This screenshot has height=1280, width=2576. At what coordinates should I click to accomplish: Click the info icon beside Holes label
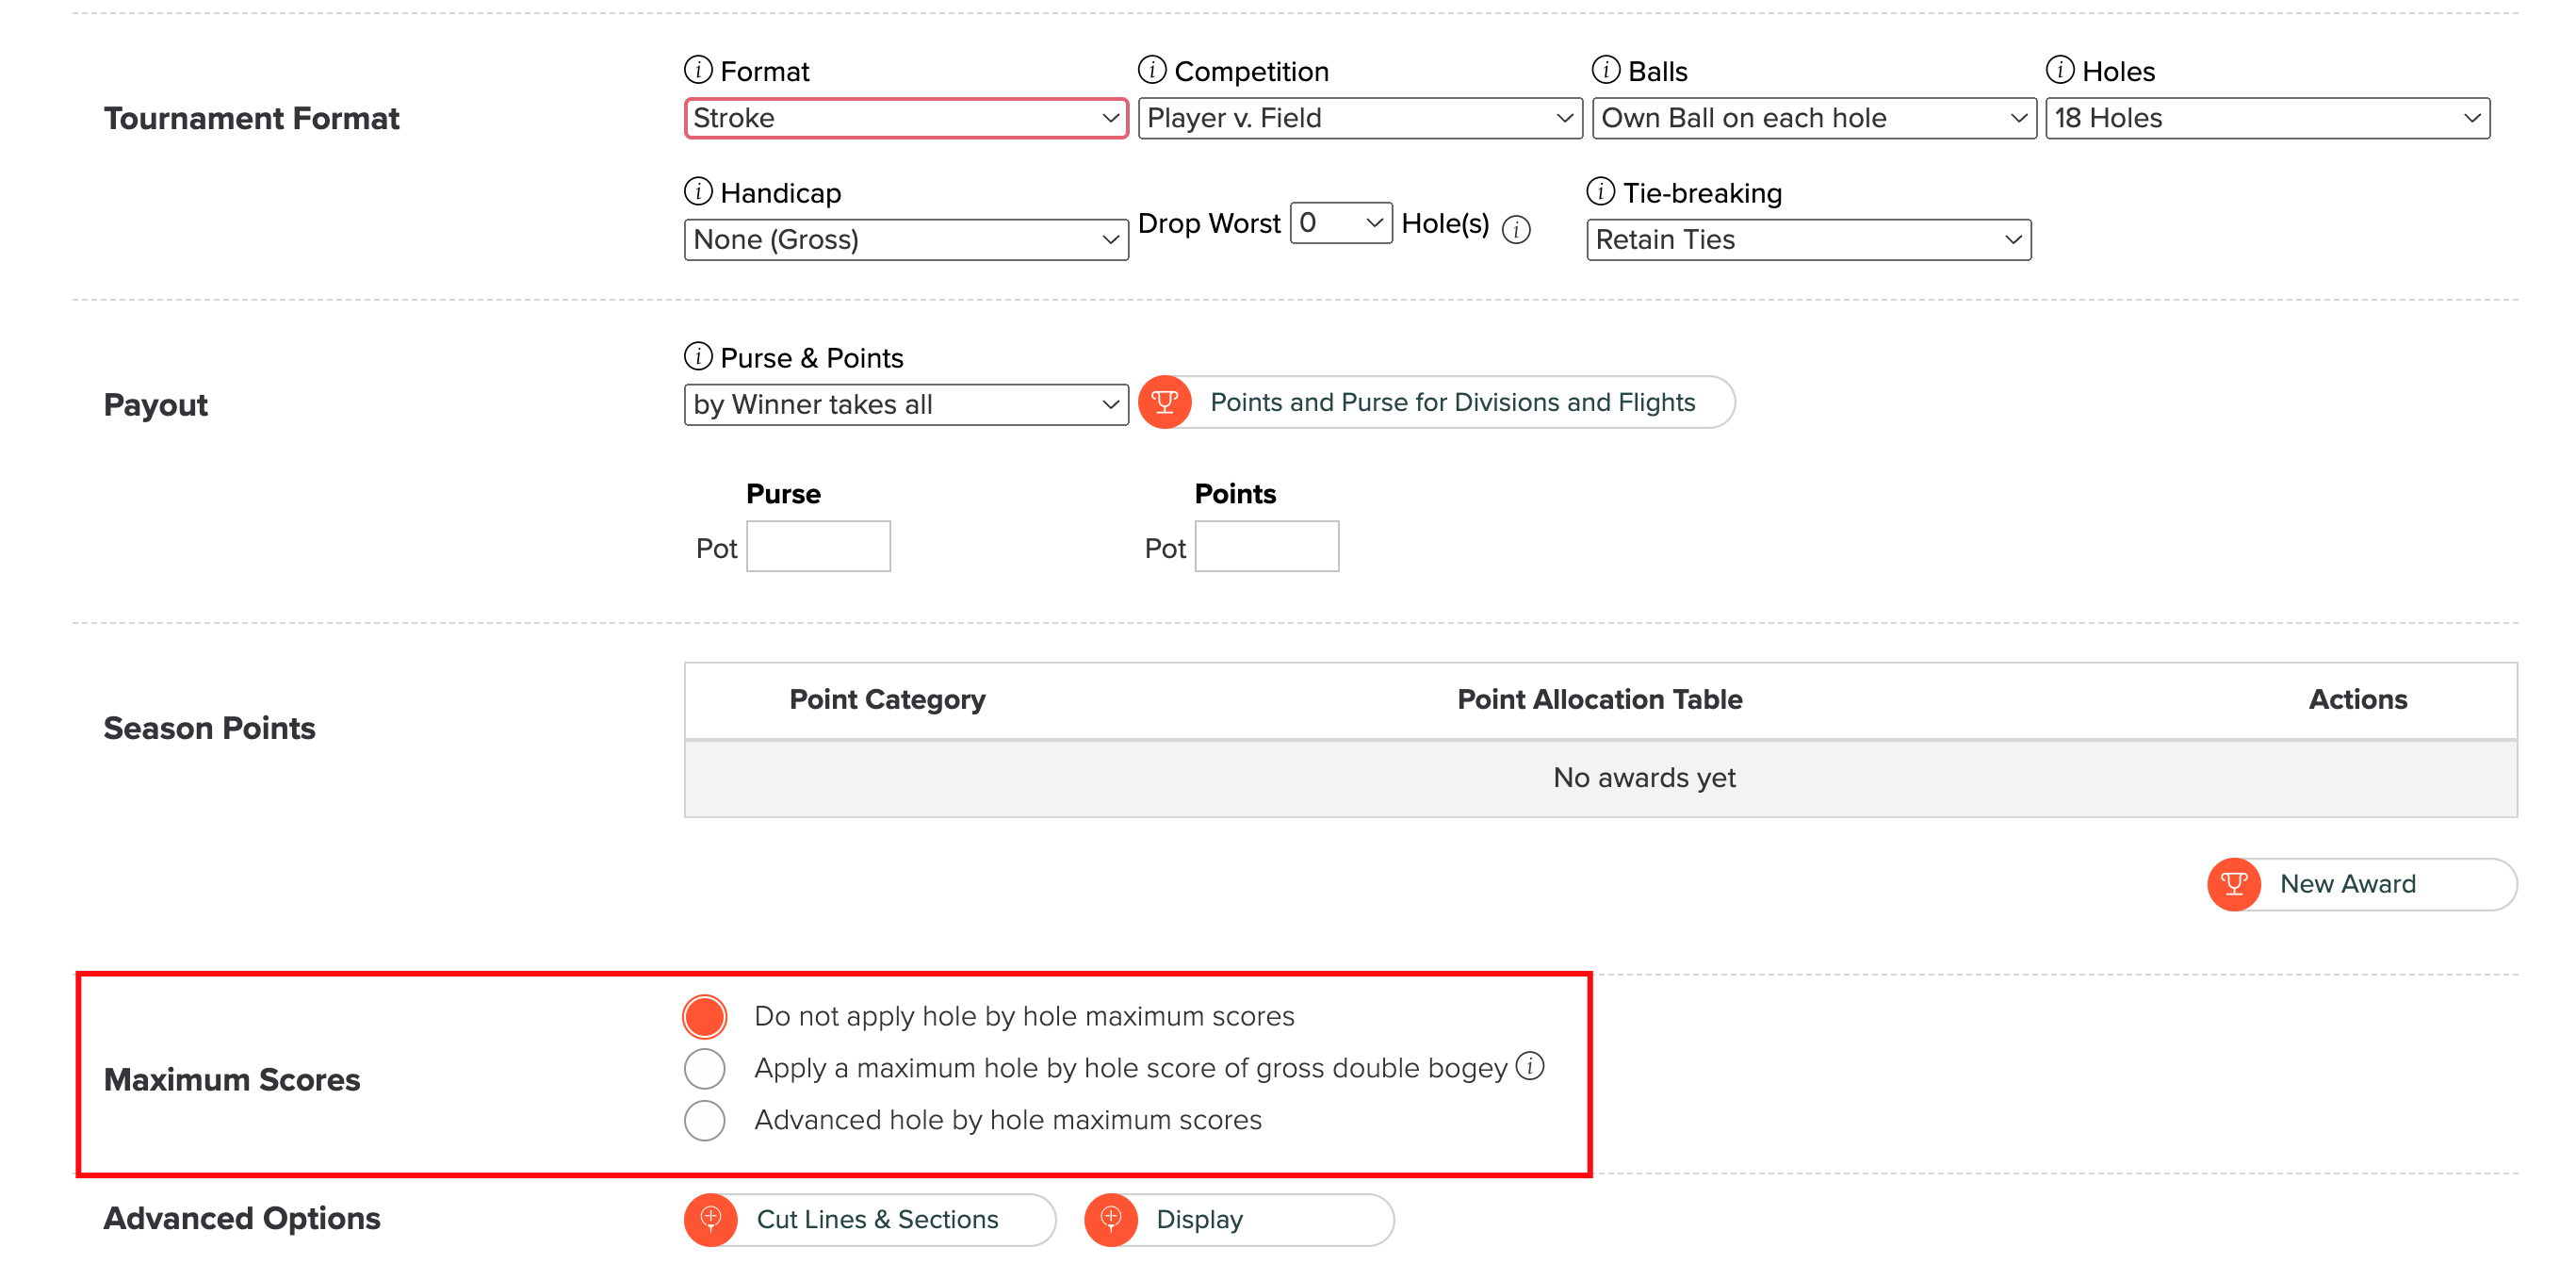pyautogui.click(x=2060, y=70)
